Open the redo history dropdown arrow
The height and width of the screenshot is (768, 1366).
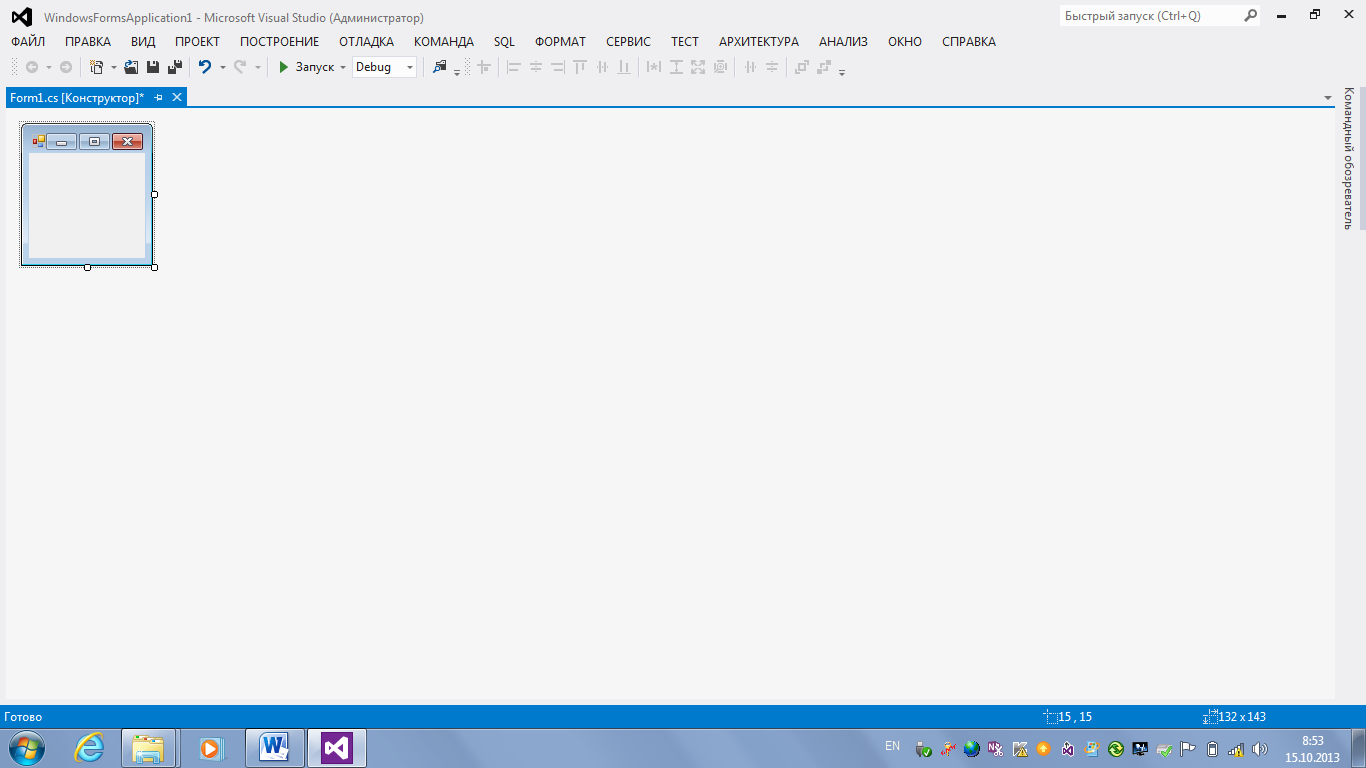(x=257, y=68)
